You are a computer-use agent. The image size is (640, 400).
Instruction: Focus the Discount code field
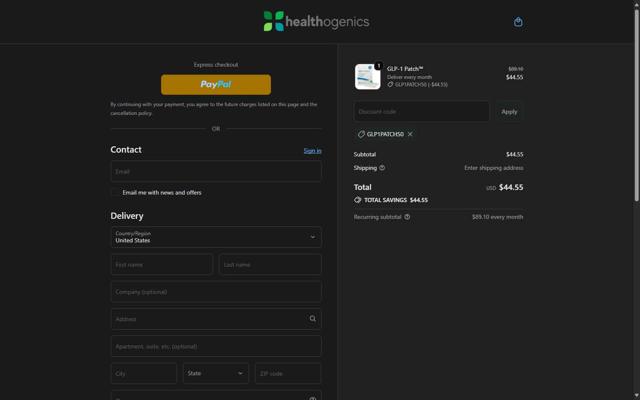coord(422,111)
